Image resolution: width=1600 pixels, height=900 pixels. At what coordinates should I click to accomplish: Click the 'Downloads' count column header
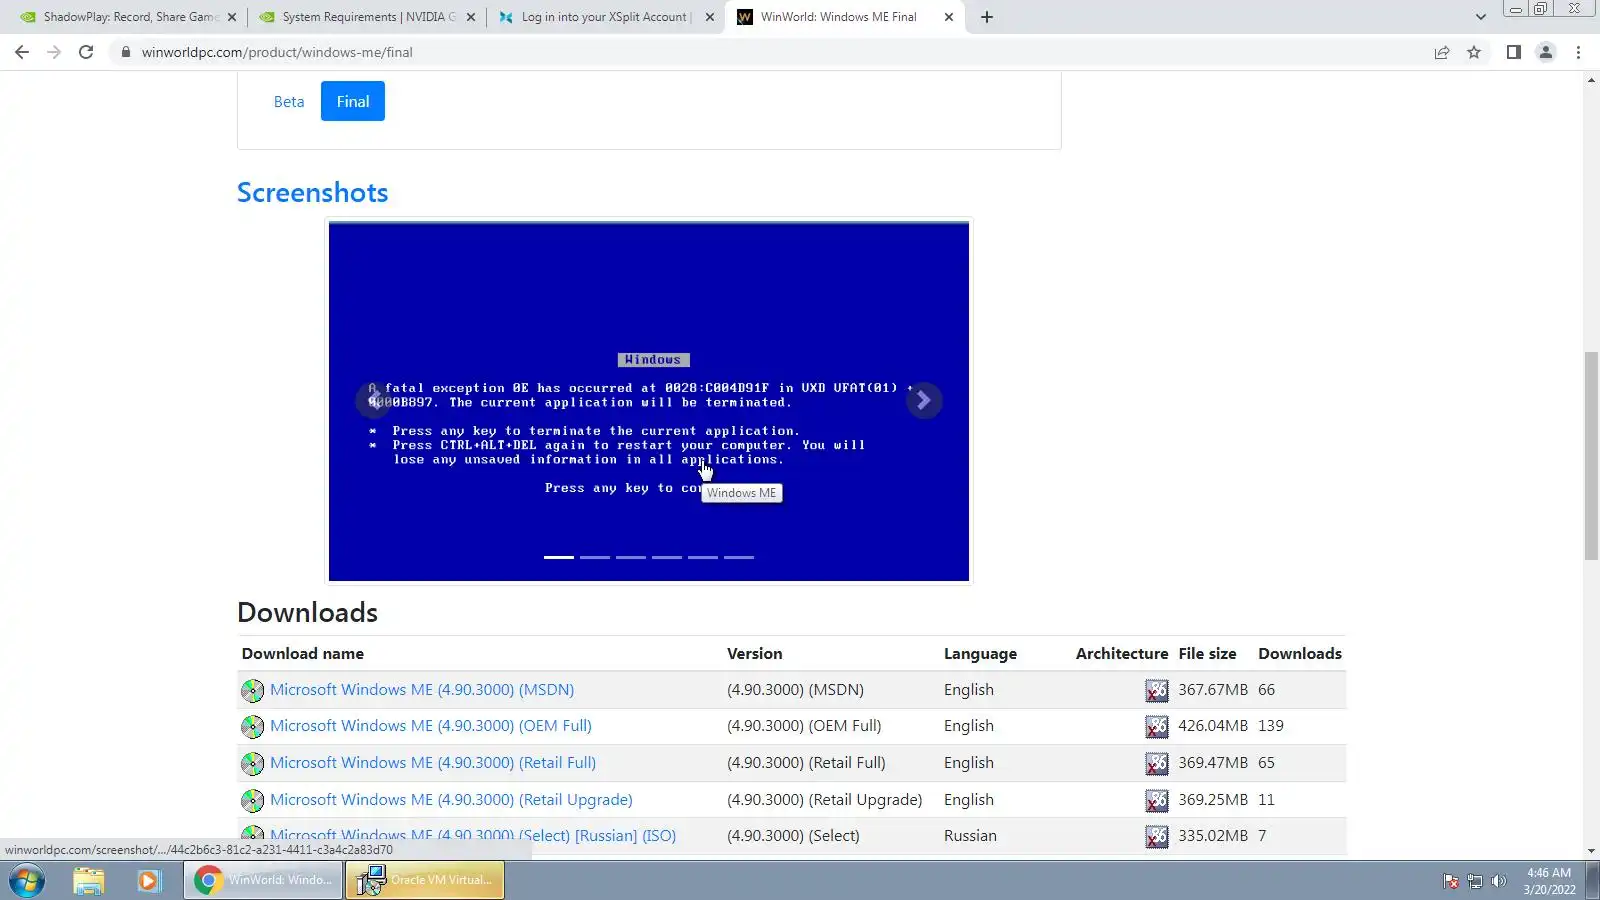[x=1300, y=654]
